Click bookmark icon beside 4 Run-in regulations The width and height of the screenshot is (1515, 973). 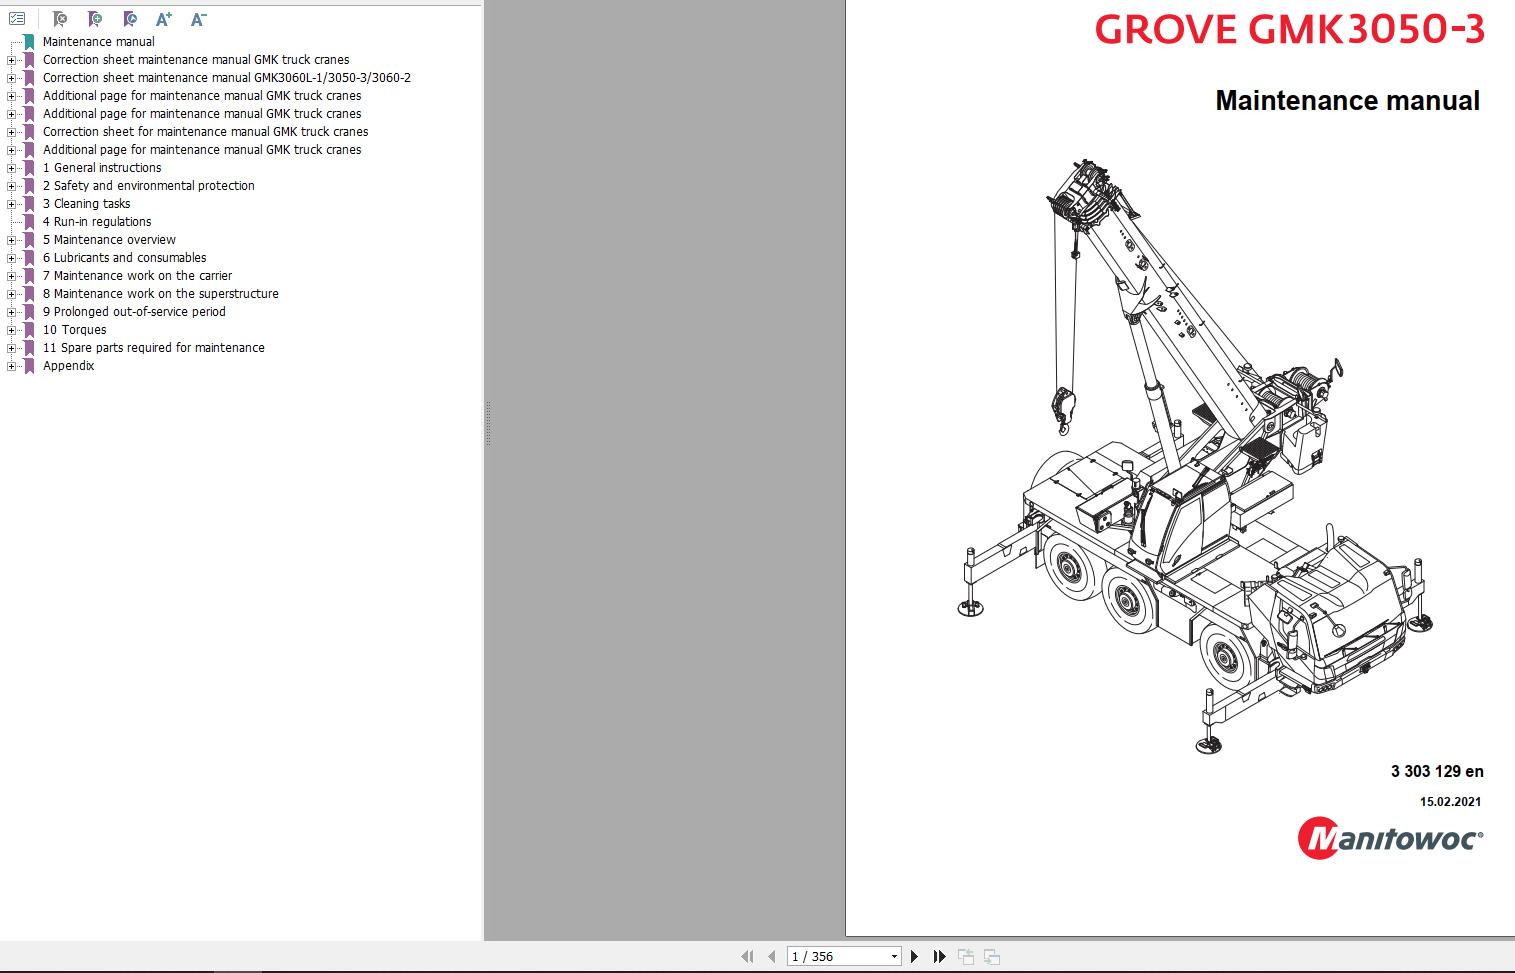point(29,222)
